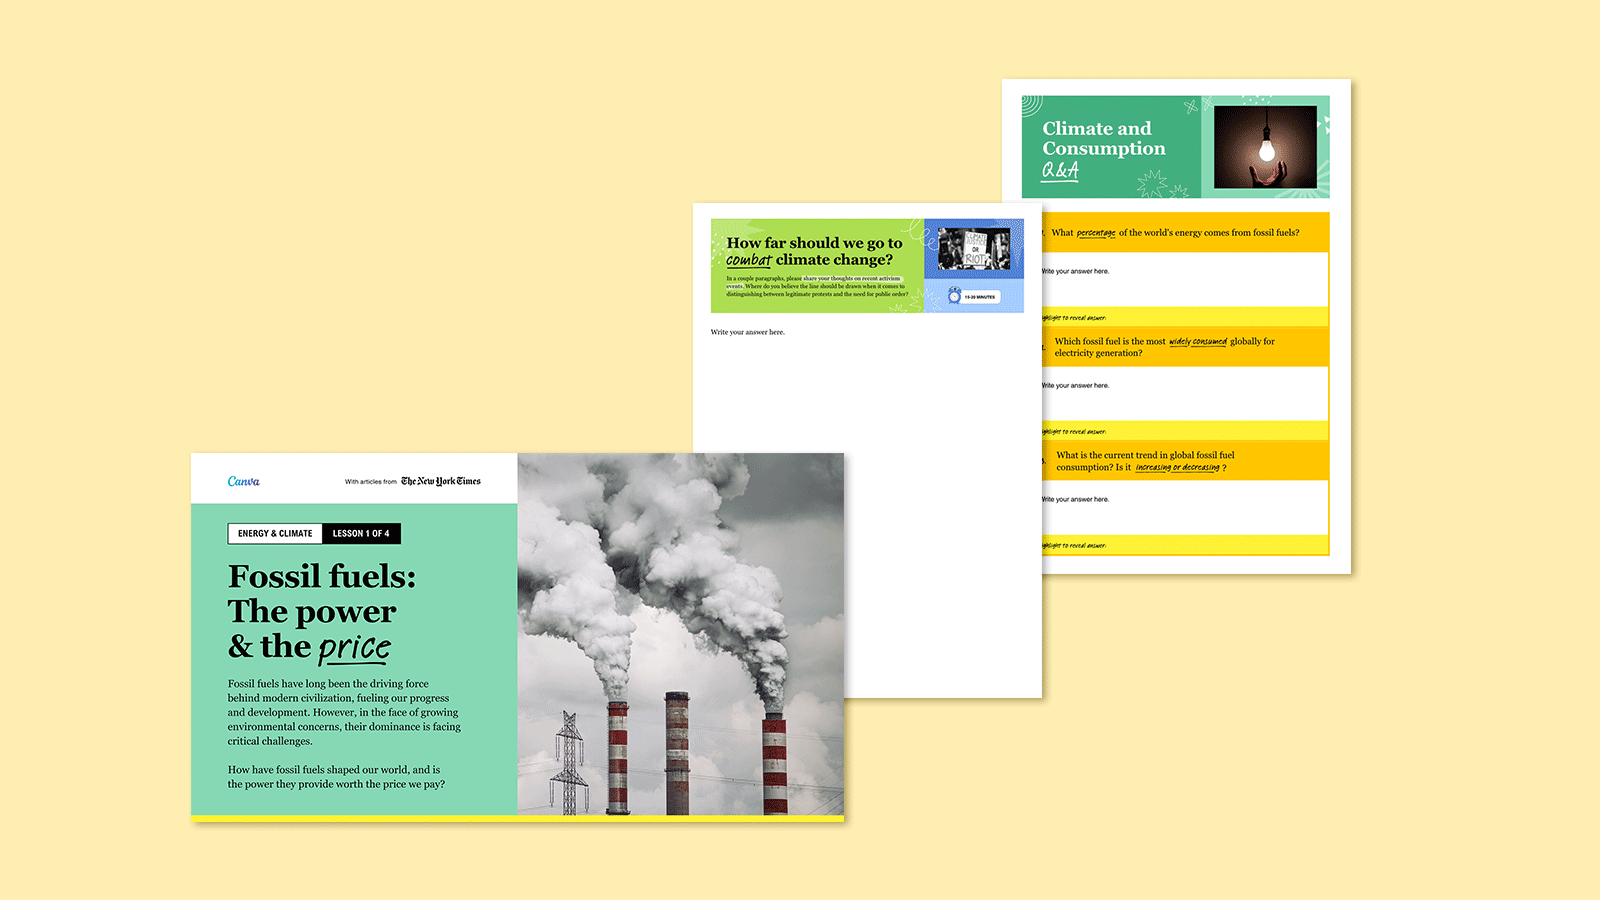The width and height of the screenshot is (1600, 900).
Task: Select the alarm clock timer icon
Action: click(x=954, y=296)
